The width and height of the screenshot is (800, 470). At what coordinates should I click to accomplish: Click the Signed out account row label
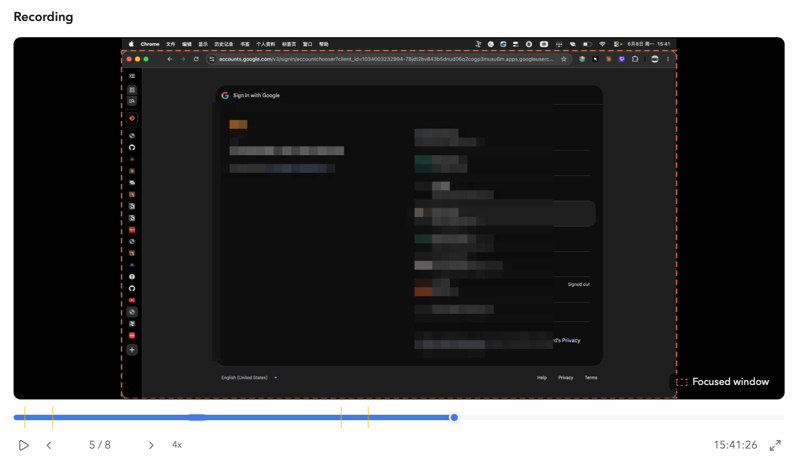point(579,284)
